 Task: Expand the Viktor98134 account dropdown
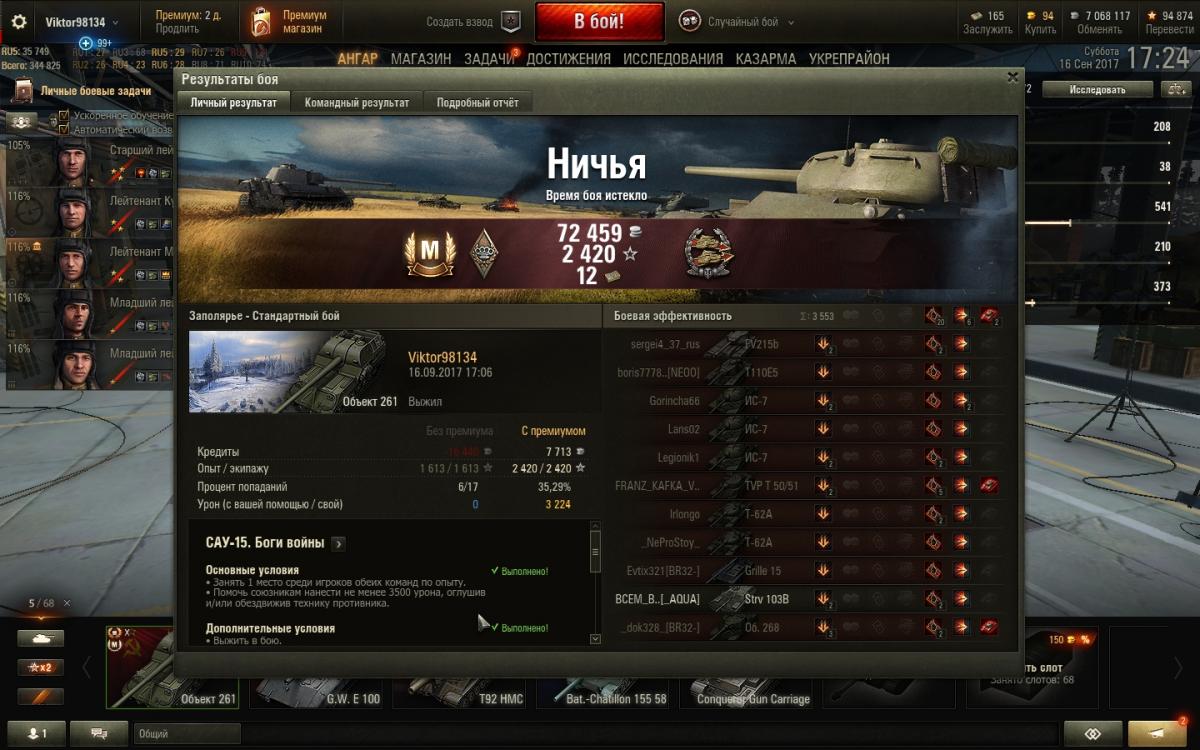click(115, 23)
